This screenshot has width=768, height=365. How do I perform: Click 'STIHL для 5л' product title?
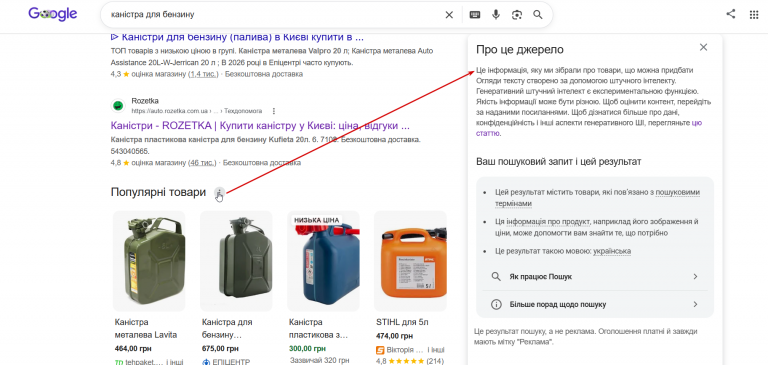coord(402,322)
